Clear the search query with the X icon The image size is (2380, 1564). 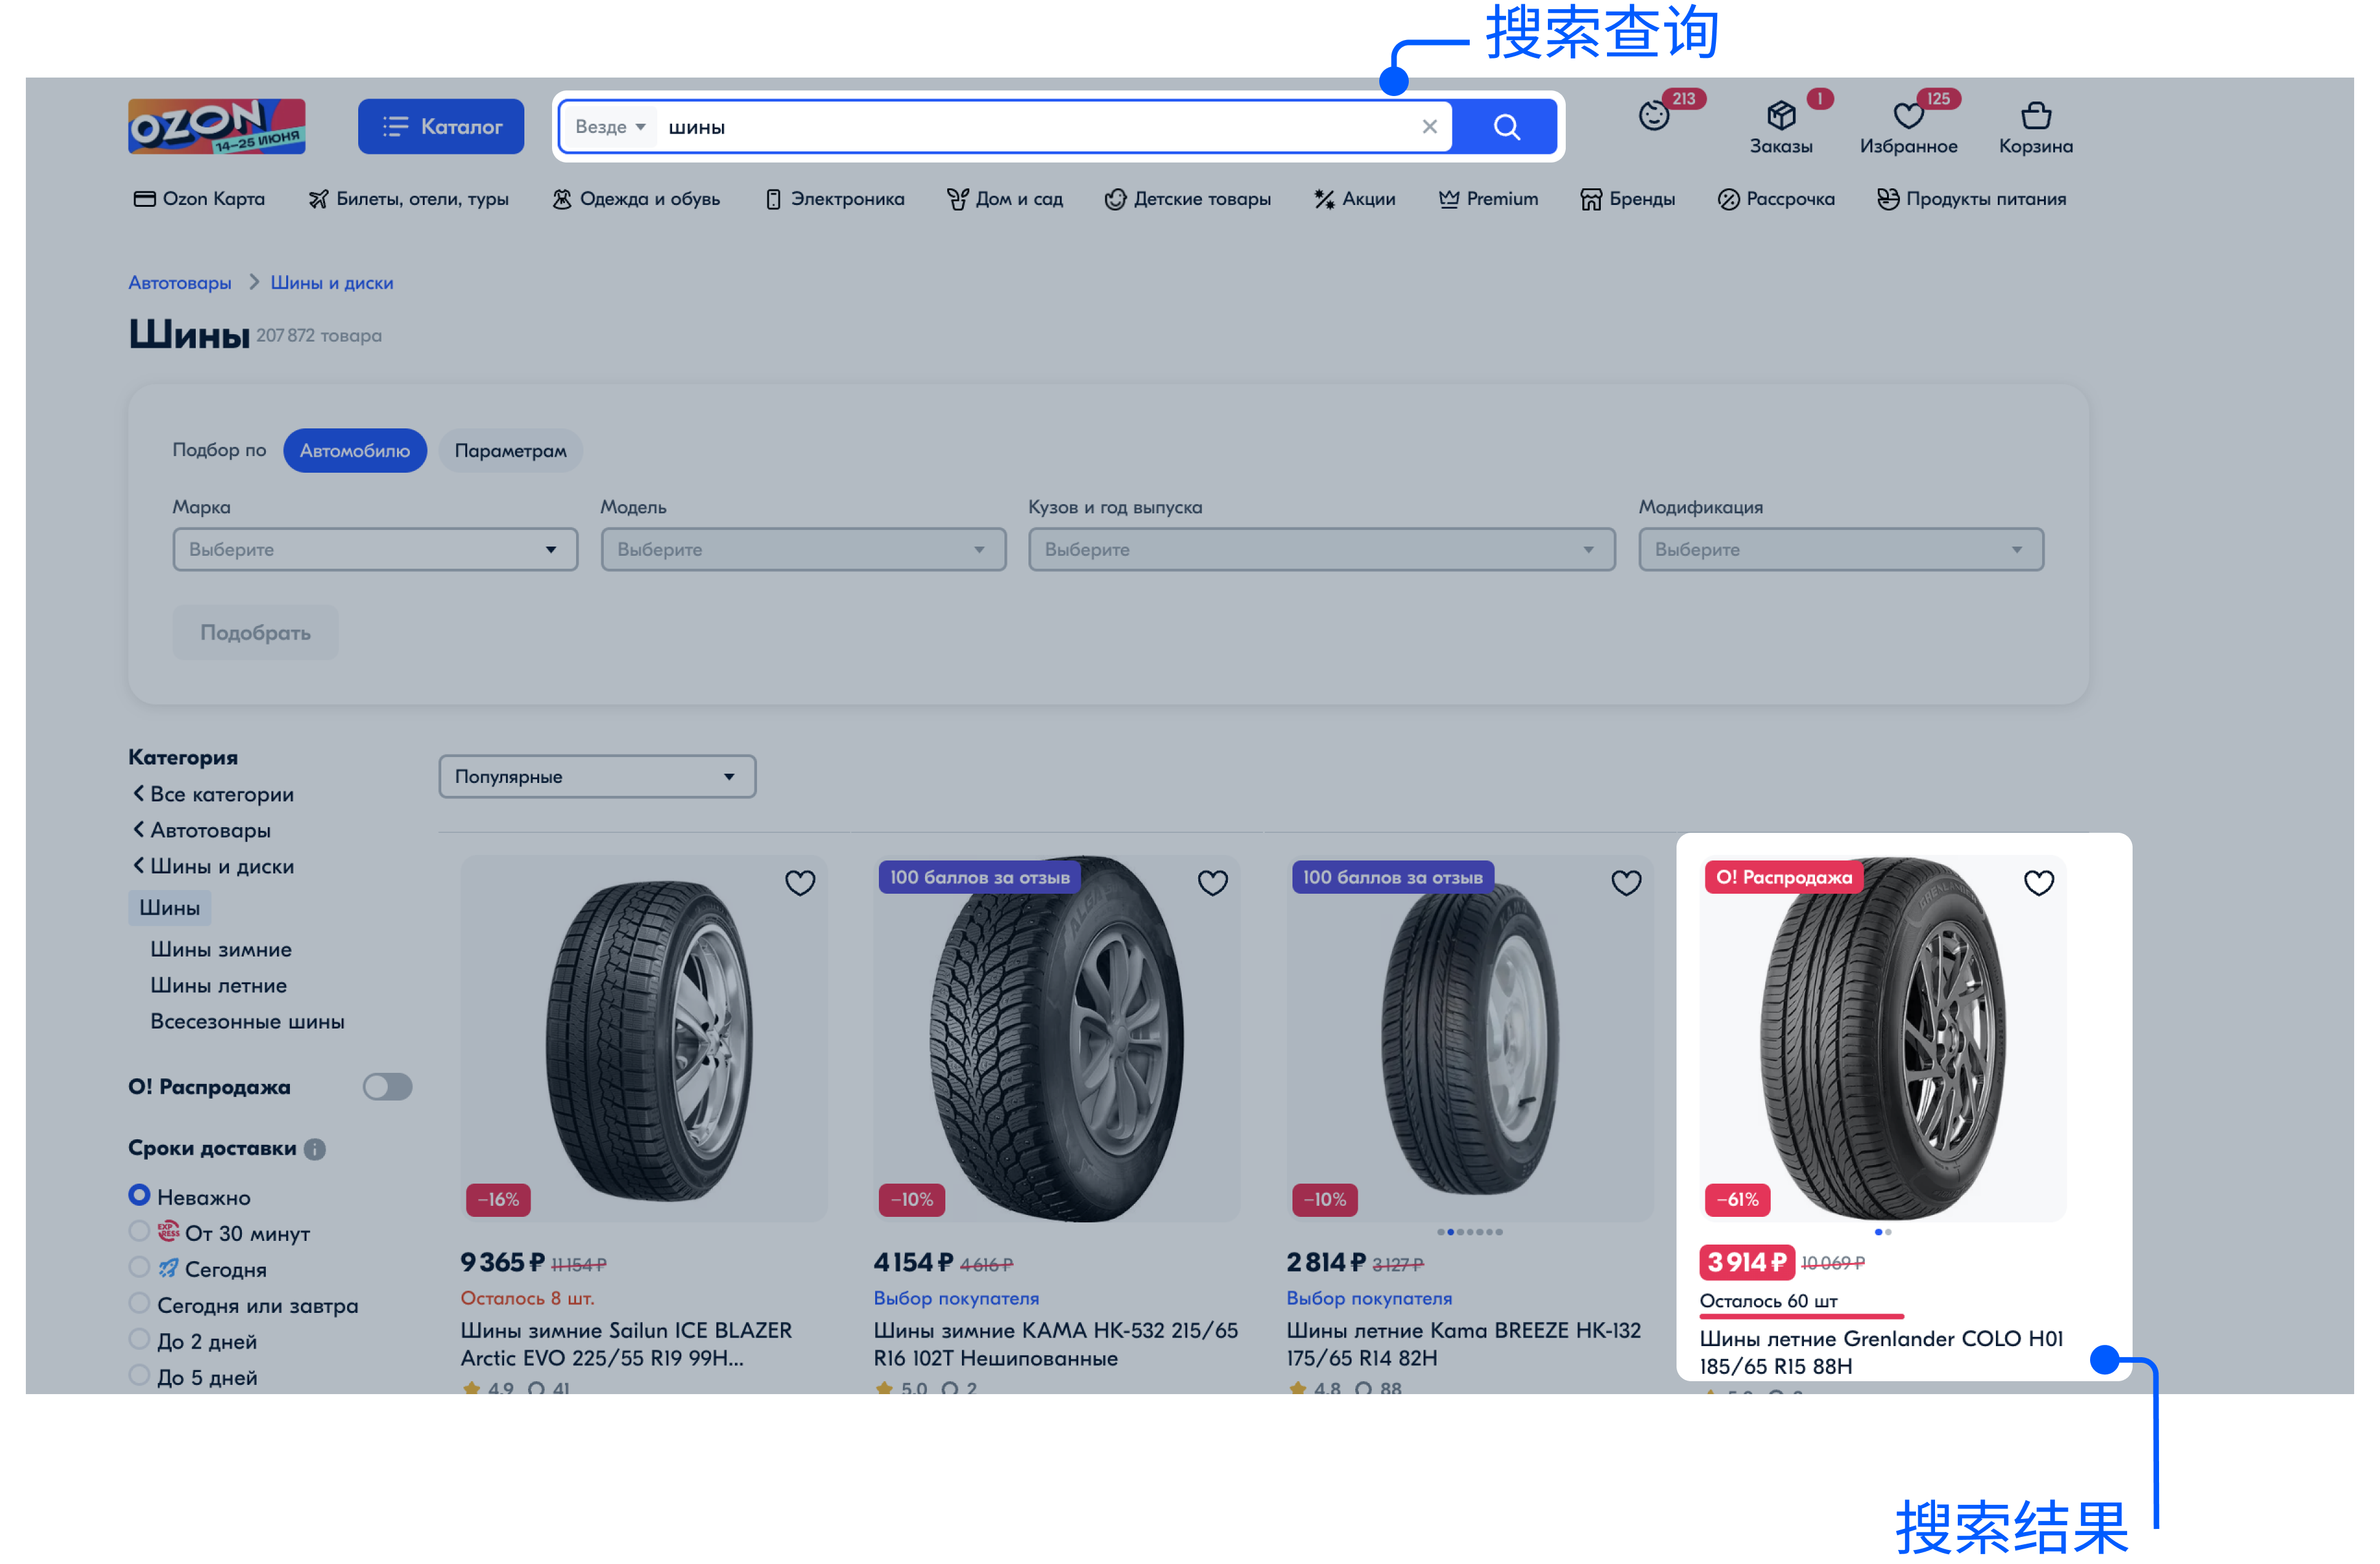[x=1430, y=127]
